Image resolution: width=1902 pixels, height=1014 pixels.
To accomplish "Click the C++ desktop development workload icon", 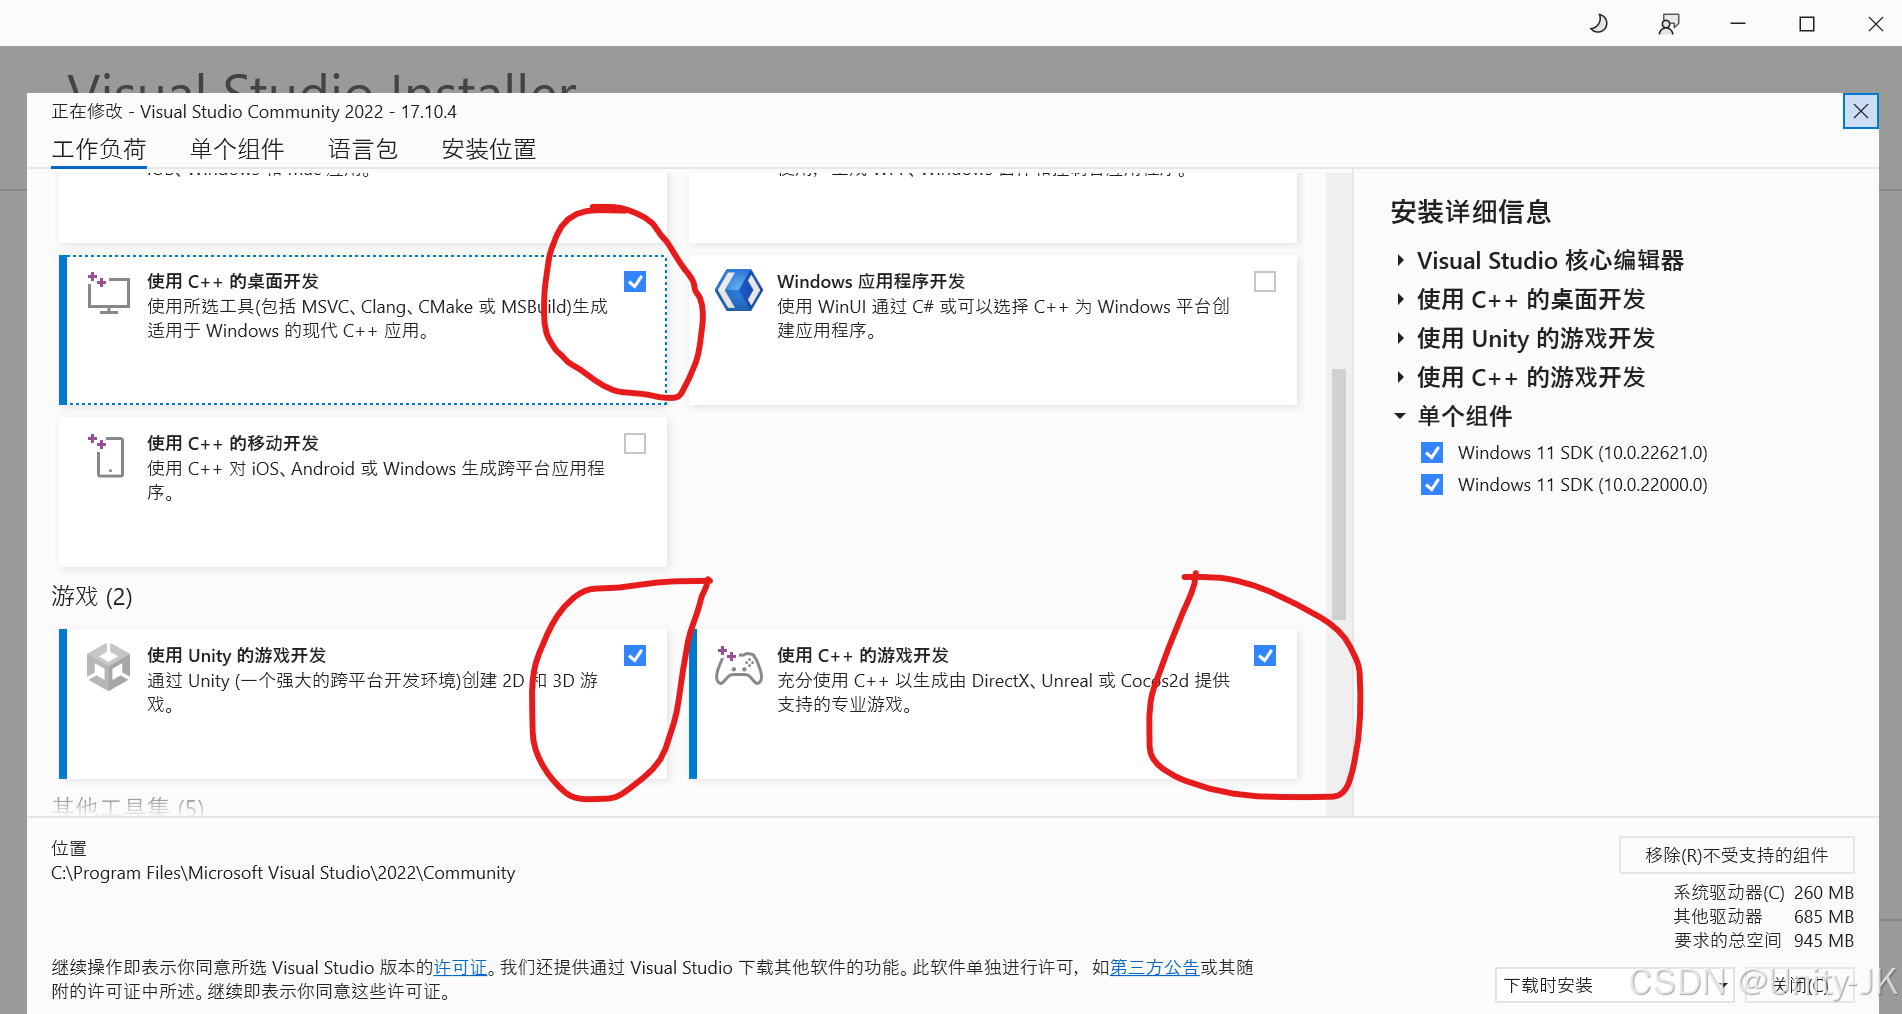I will point(108,293).
